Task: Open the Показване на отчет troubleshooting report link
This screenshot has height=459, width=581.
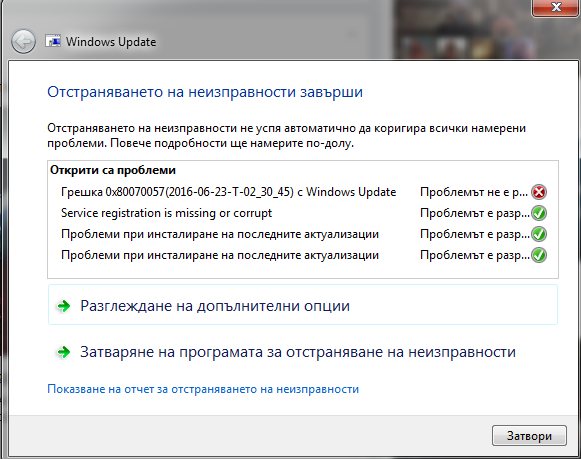Action: pyautogui.click(x=203, y=389)
